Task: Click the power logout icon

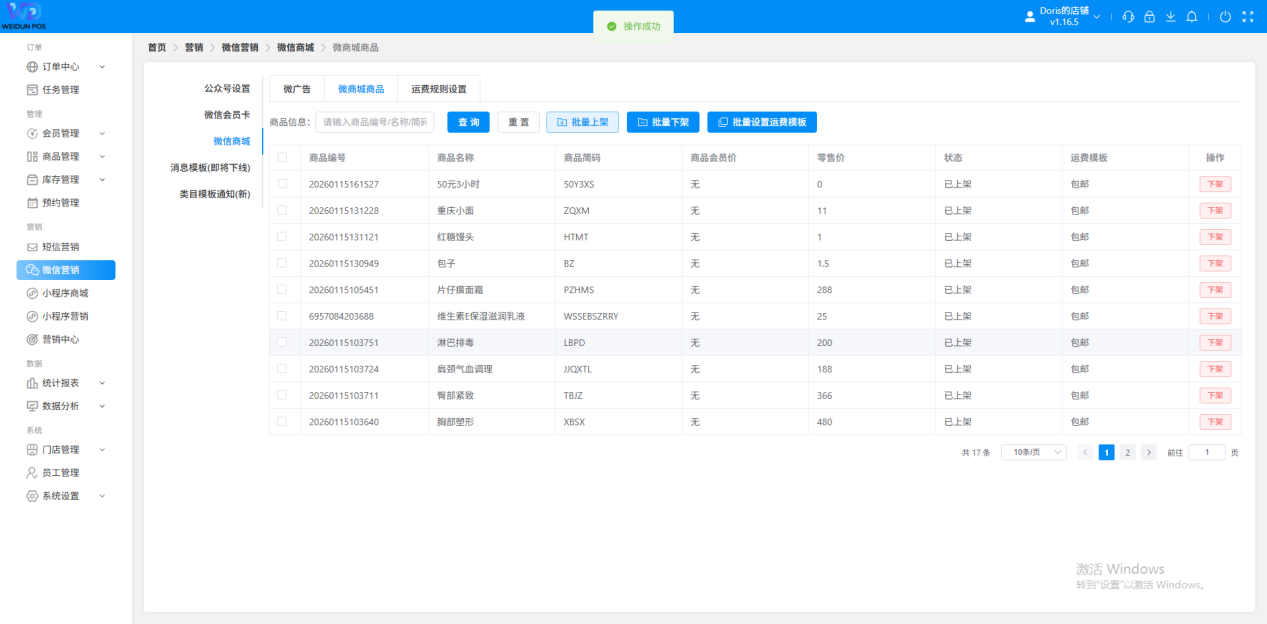Action: (1225, 17)
